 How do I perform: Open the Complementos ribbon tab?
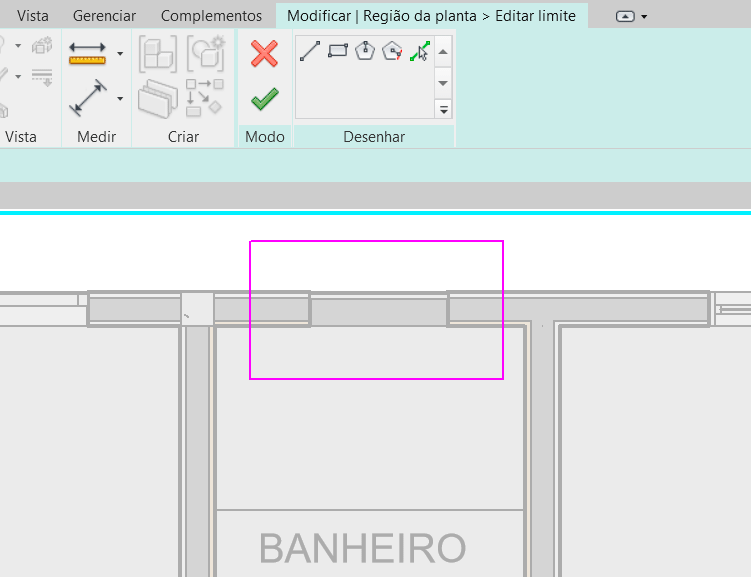(x=211, y=16)
